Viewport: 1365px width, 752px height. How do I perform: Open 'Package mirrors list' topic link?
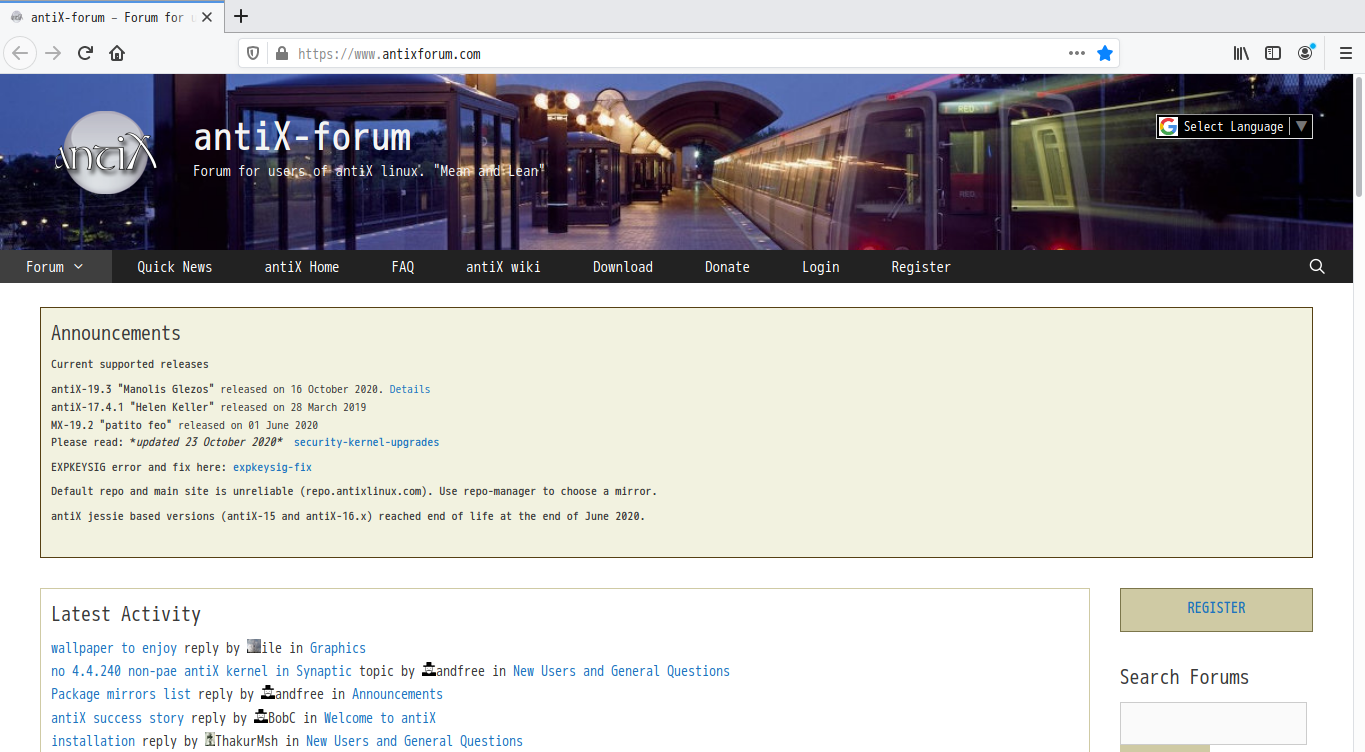[121, 694]
